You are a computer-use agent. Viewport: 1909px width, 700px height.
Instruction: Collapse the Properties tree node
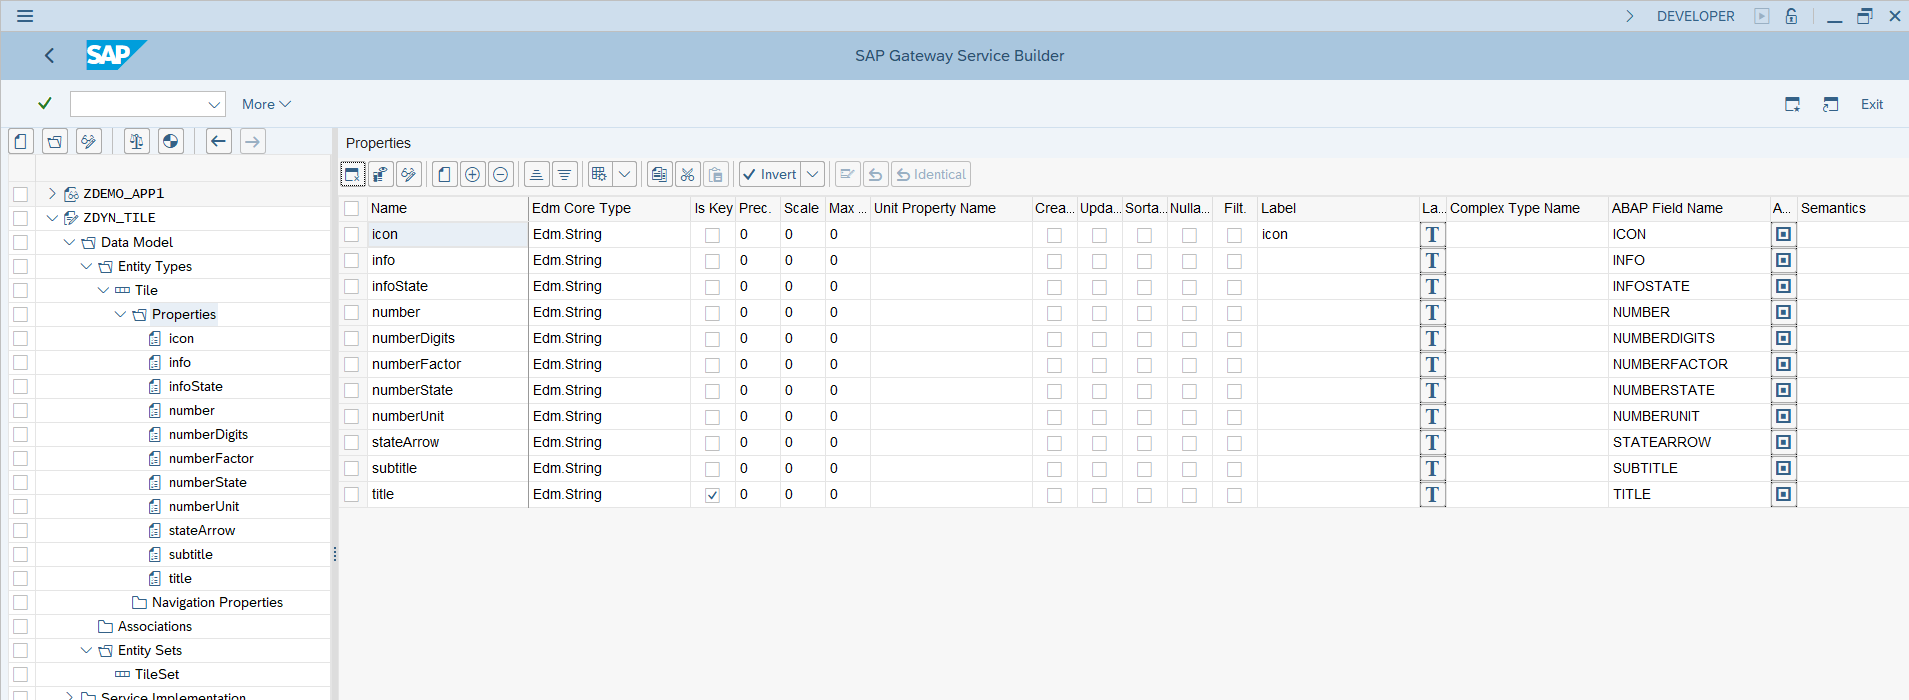coord(120,314)
